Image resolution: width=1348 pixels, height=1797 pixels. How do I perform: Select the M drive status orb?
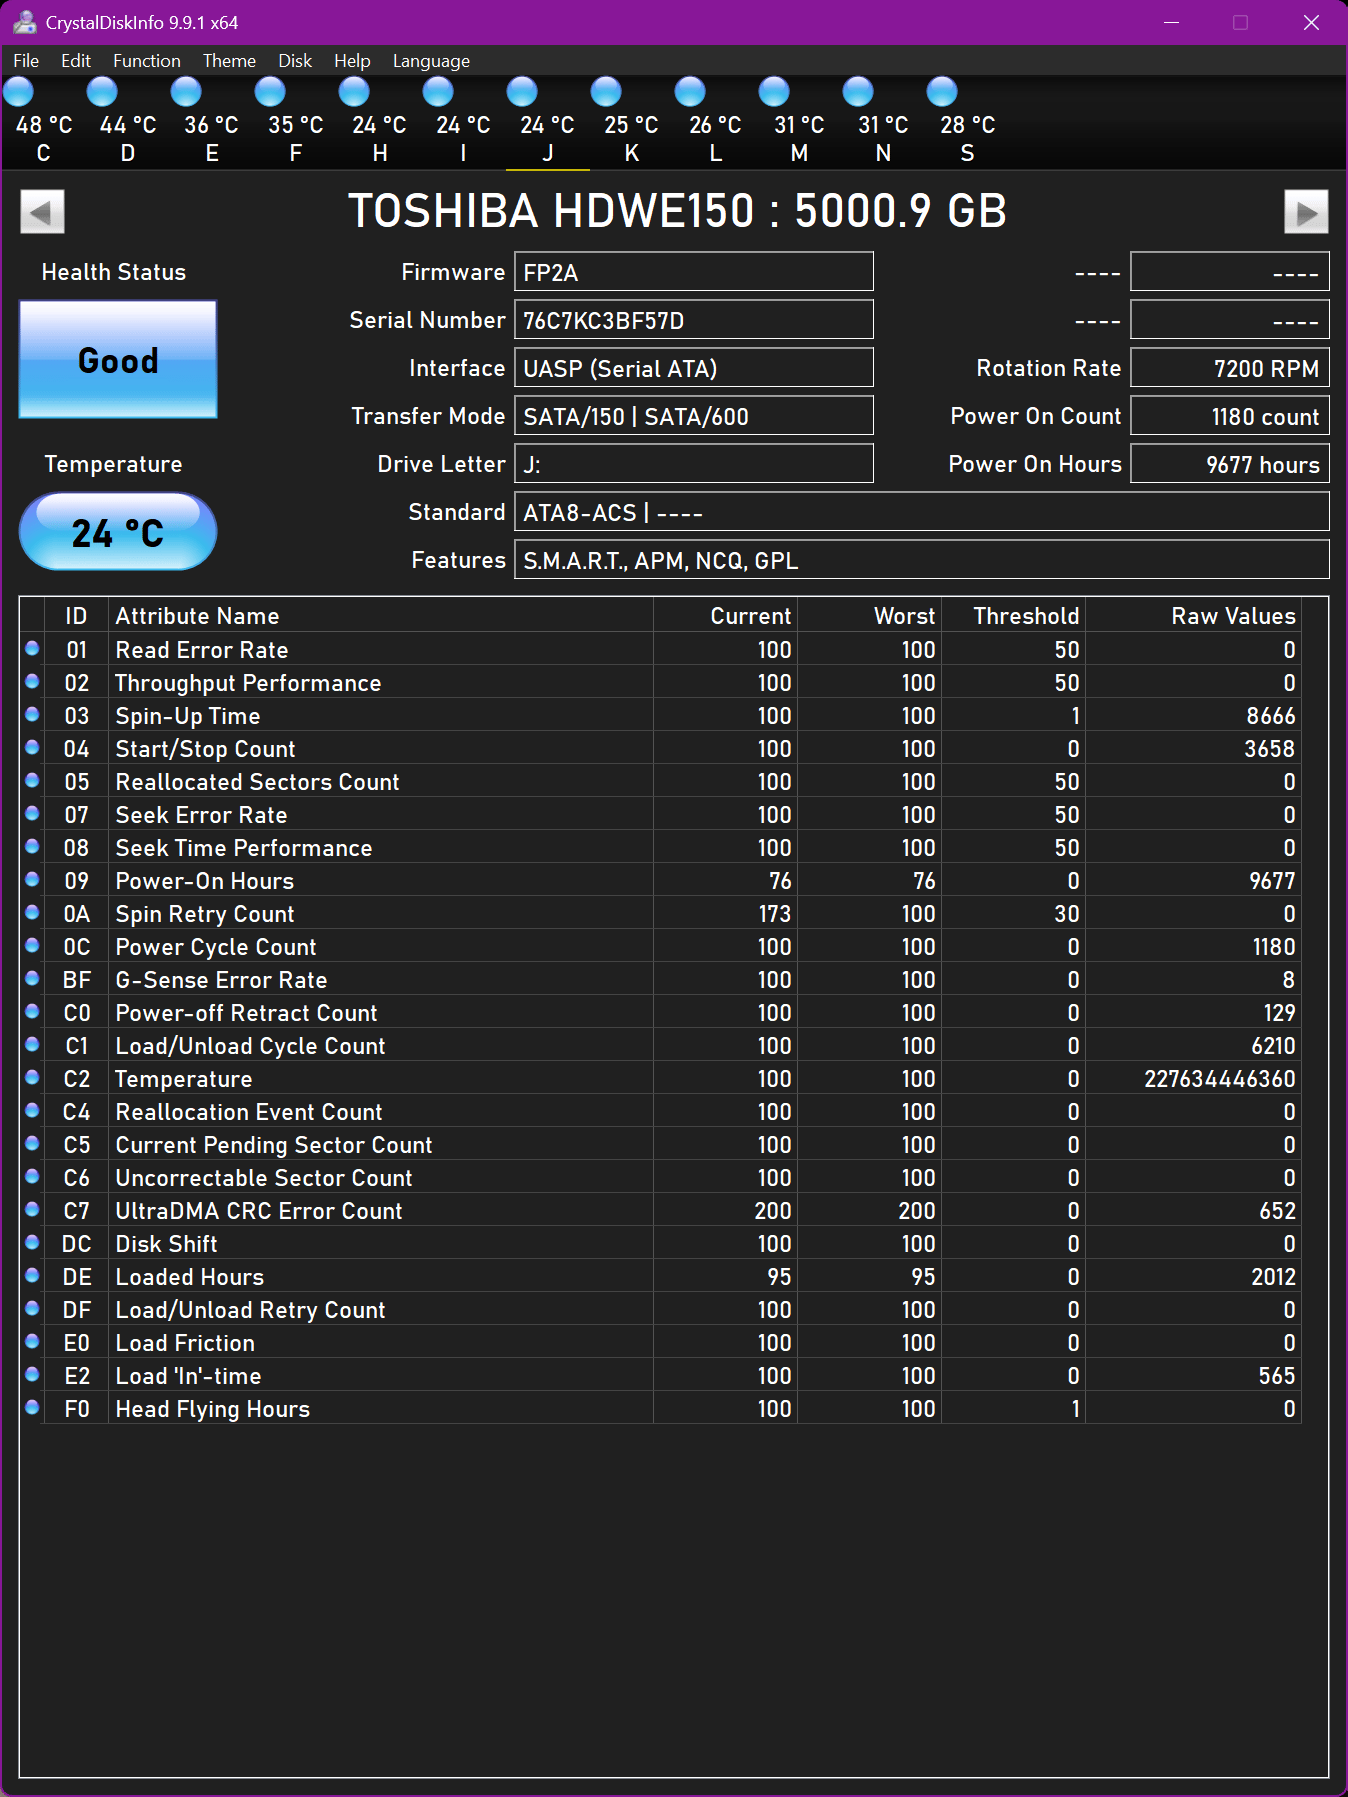point(774,92)
